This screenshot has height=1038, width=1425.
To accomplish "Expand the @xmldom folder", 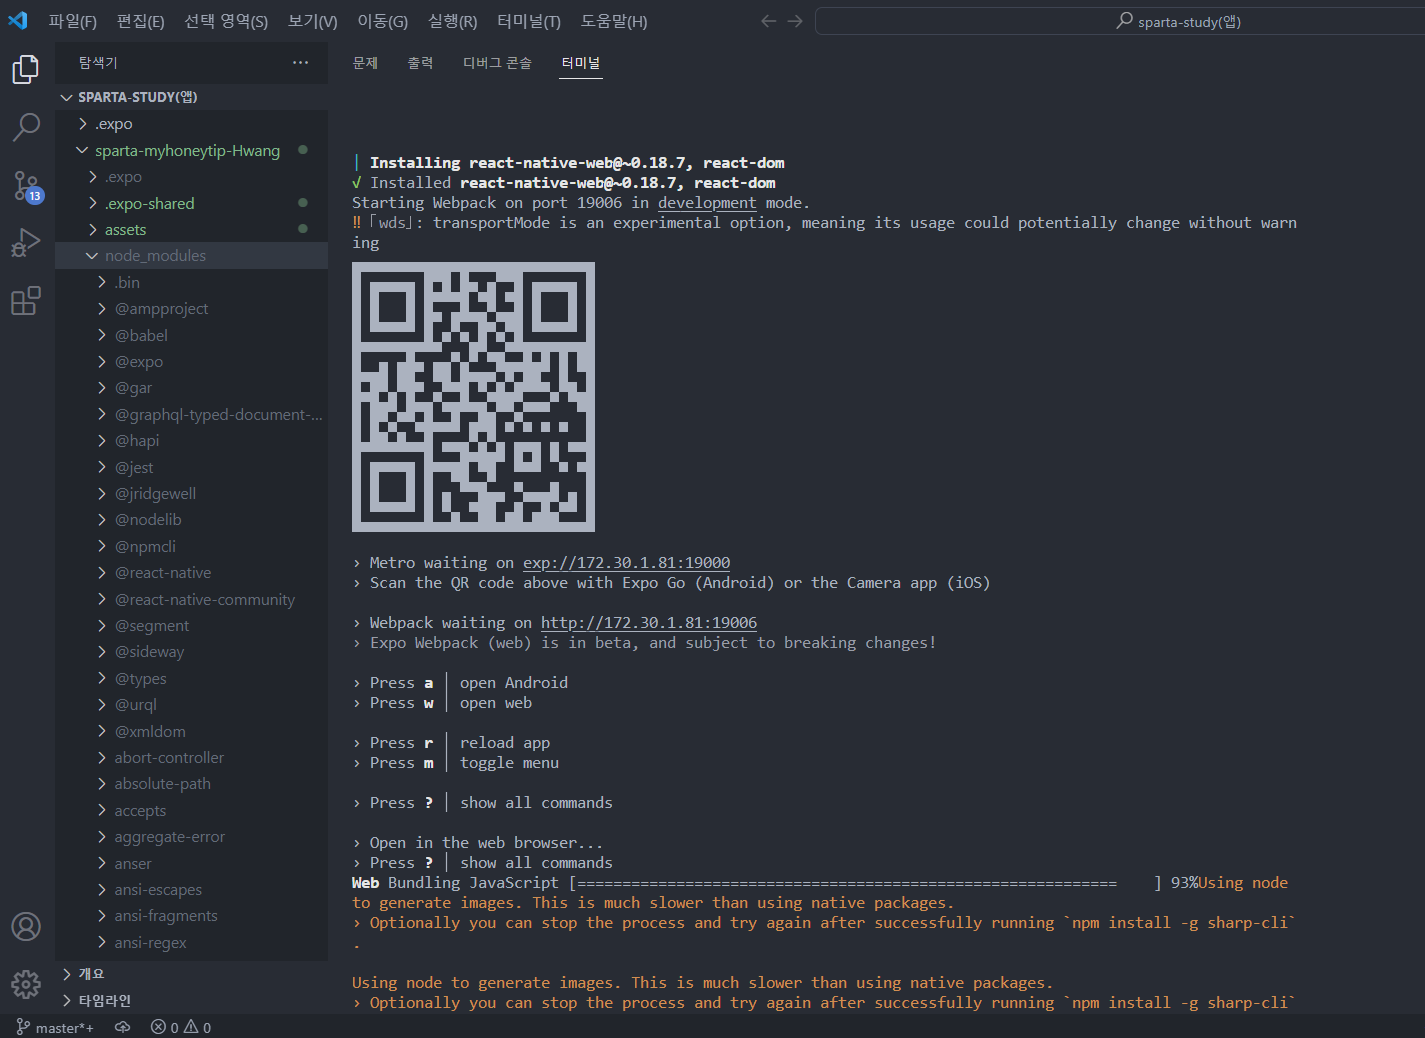I will [x=191, y=731].
